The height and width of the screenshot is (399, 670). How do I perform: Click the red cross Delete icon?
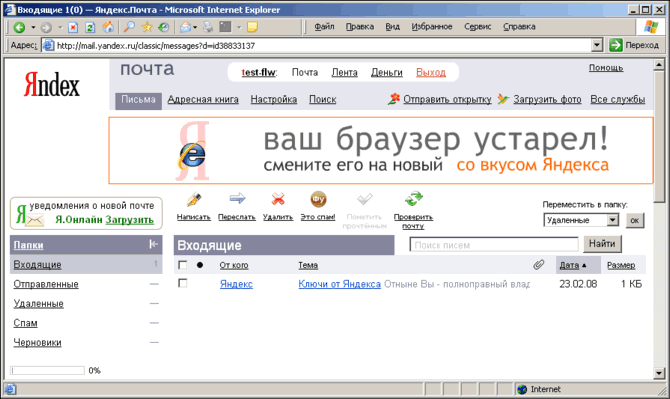pos(278,199)
